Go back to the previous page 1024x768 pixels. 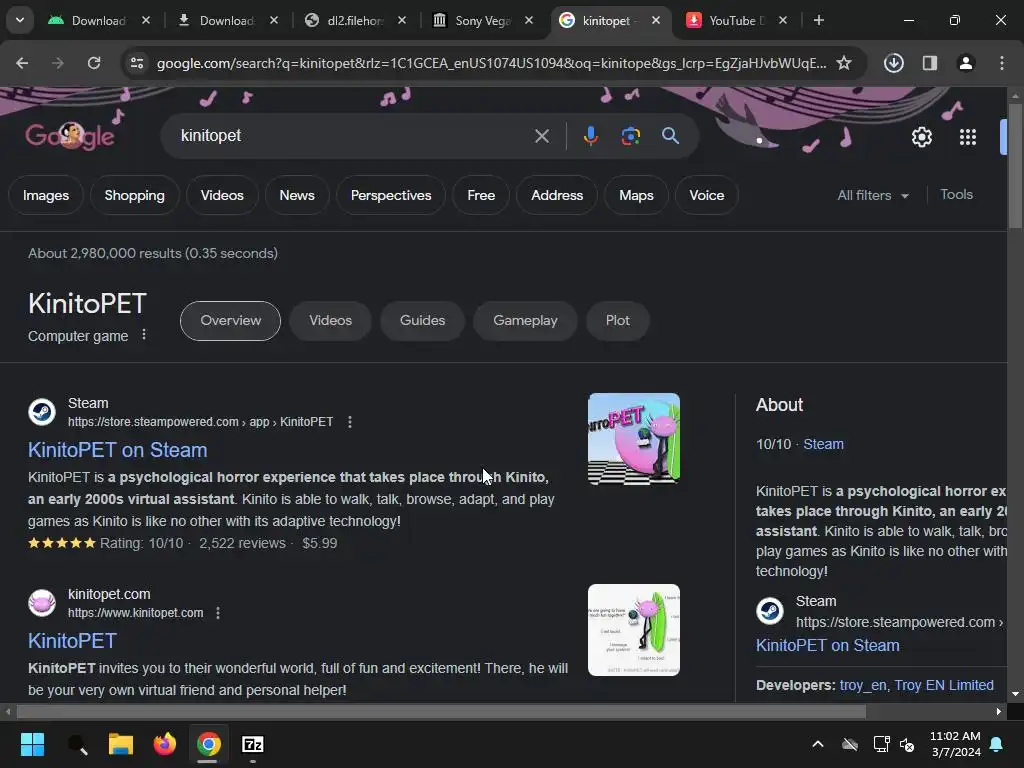tap(22, 63)
